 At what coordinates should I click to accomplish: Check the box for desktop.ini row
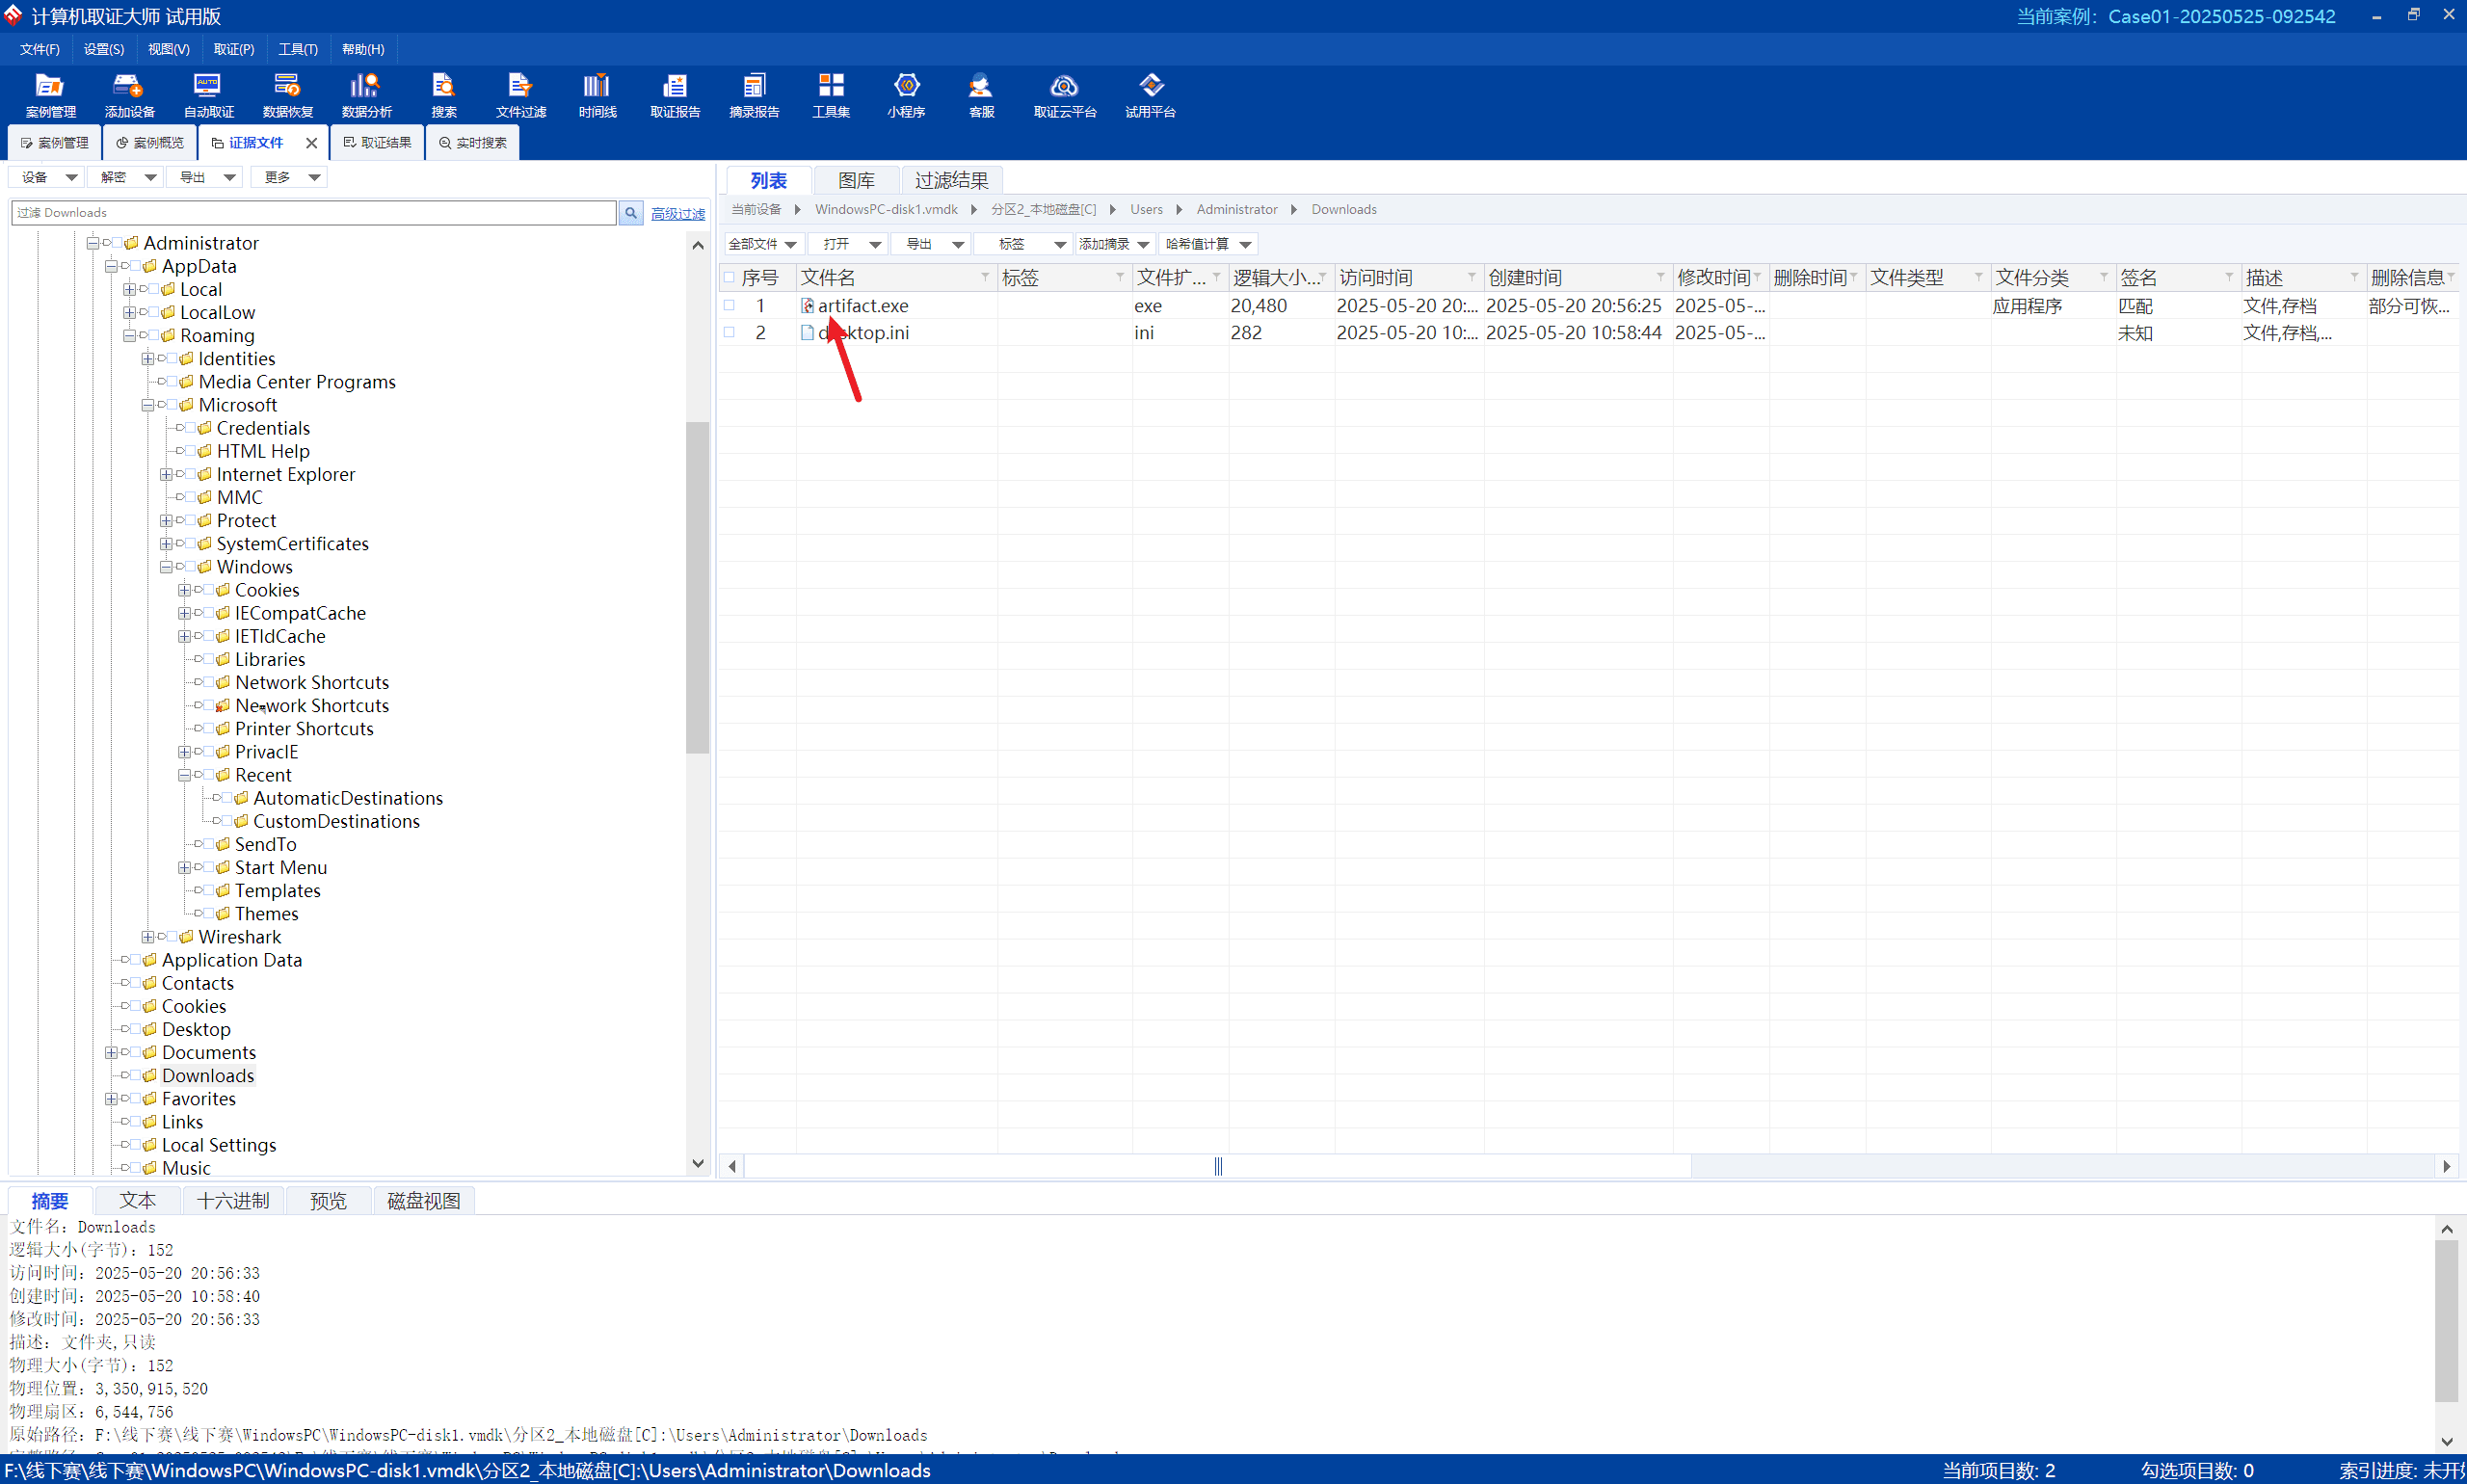[x=729, y=332]
